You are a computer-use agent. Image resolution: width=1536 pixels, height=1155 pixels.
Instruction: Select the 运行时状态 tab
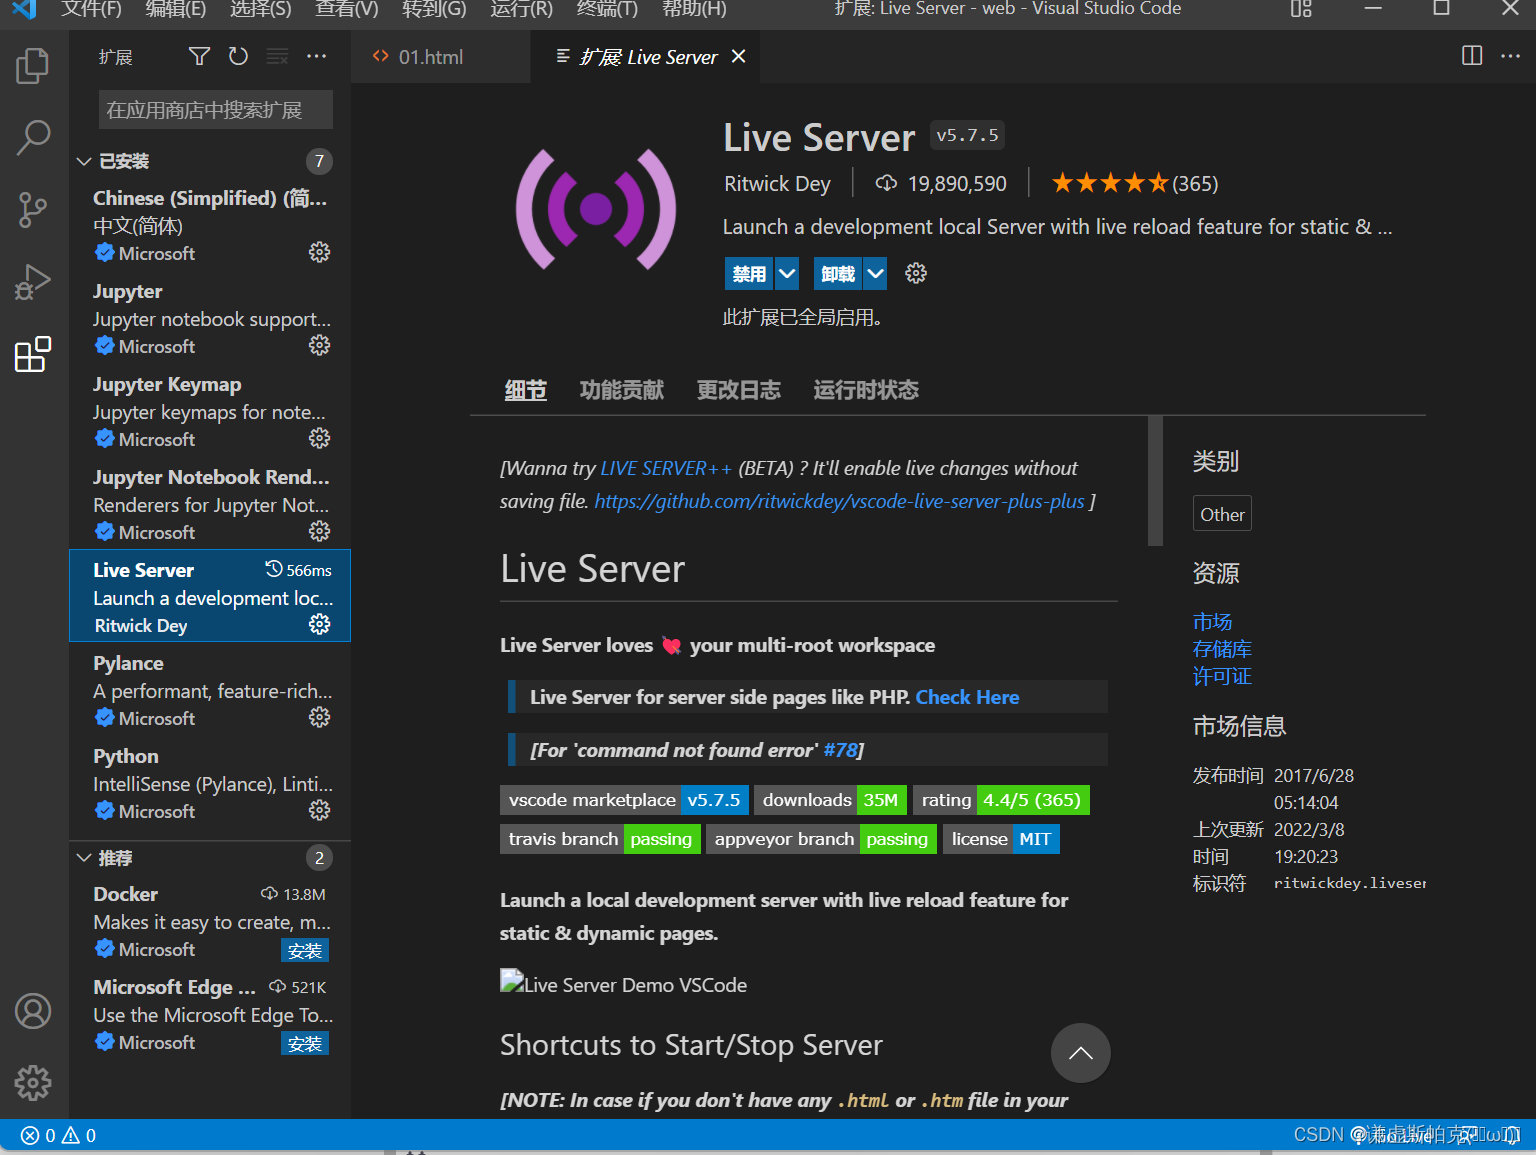click(866, 390)
